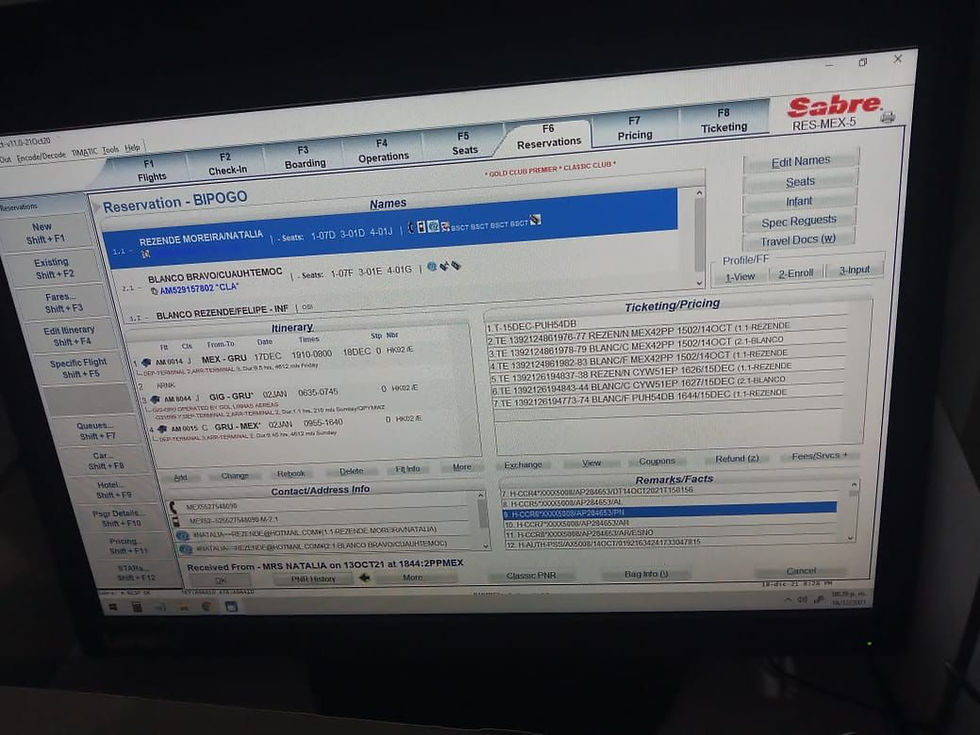This screenshot has height=735, width=980.
Task: Click Profile/FF 1-View button
Action: (x=740, y=276)
